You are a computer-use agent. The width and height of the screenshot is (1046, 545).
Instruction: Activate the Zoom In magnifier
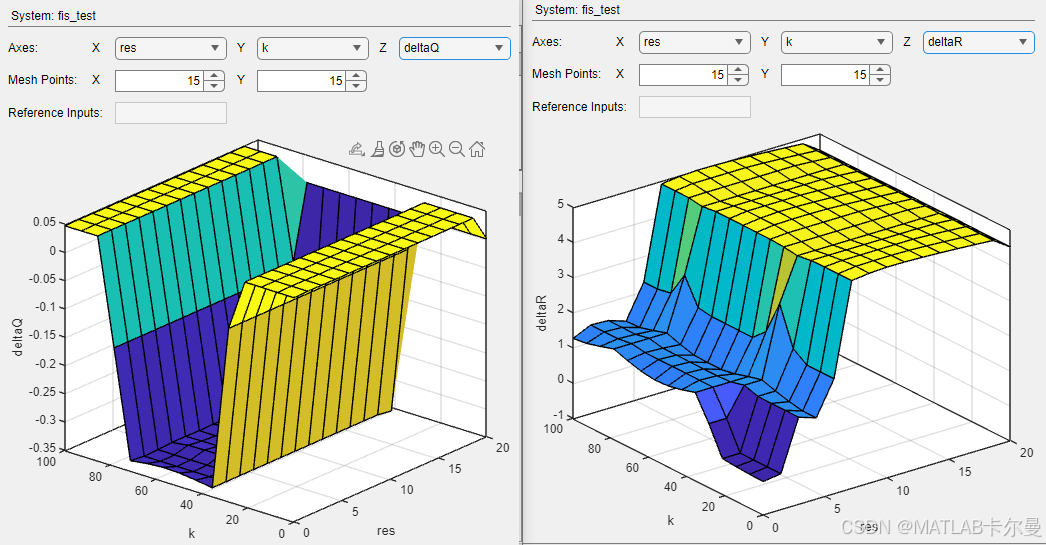click(437, 149)
